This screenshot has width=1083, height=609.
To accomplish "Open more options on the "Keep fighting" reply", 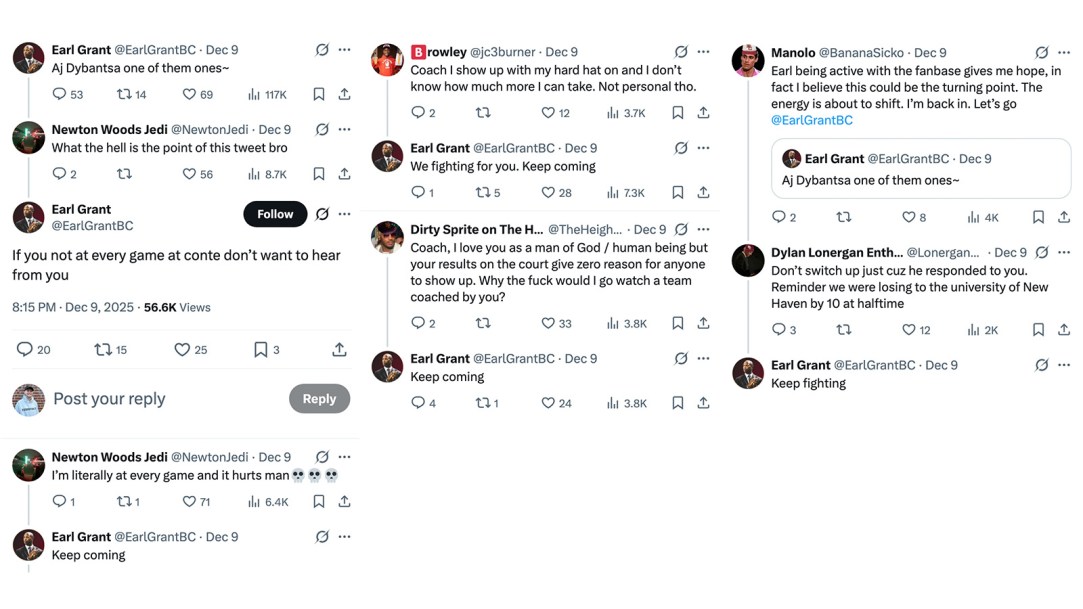I will (x=1063, y=365).
